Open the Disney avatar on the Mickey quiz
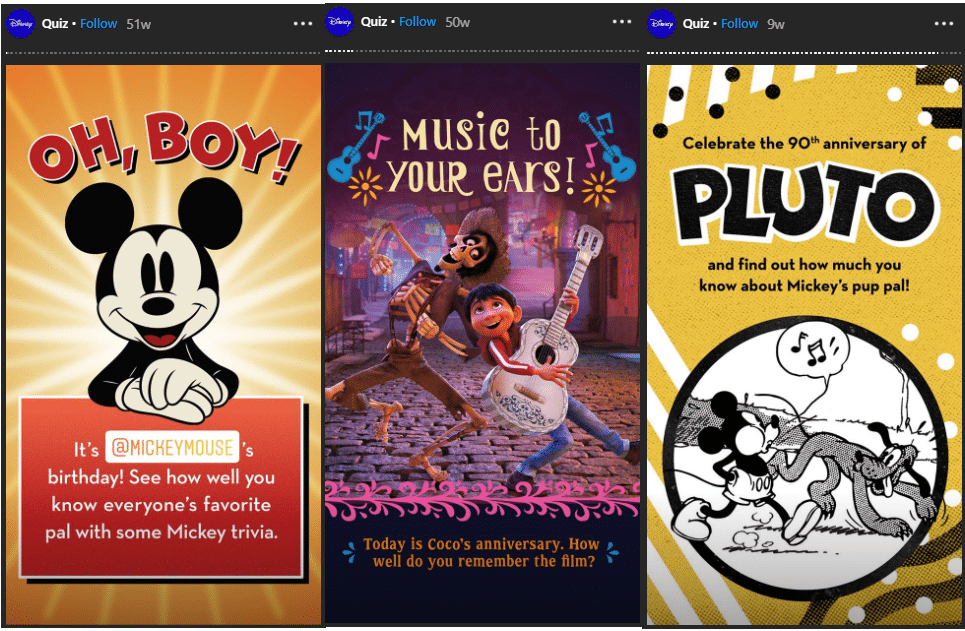 click(x=20, y=24)
